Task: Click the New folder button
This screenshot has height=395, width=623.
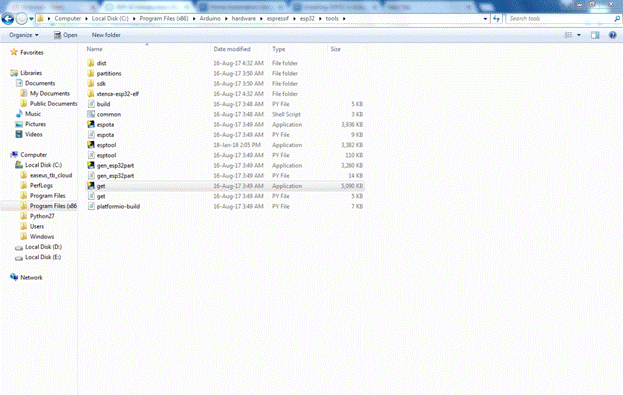Action: (106, 35)
